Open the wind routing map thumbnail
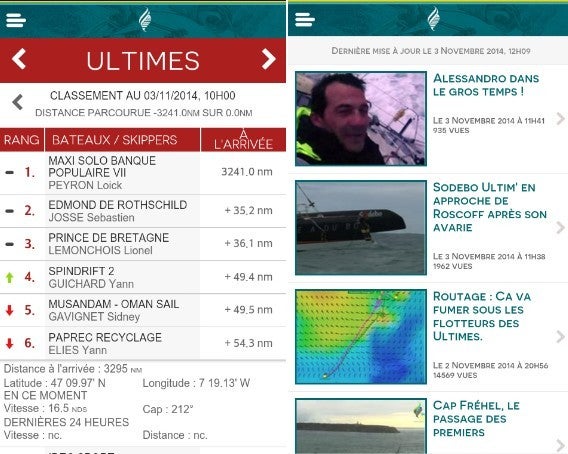 click(361, 337)
